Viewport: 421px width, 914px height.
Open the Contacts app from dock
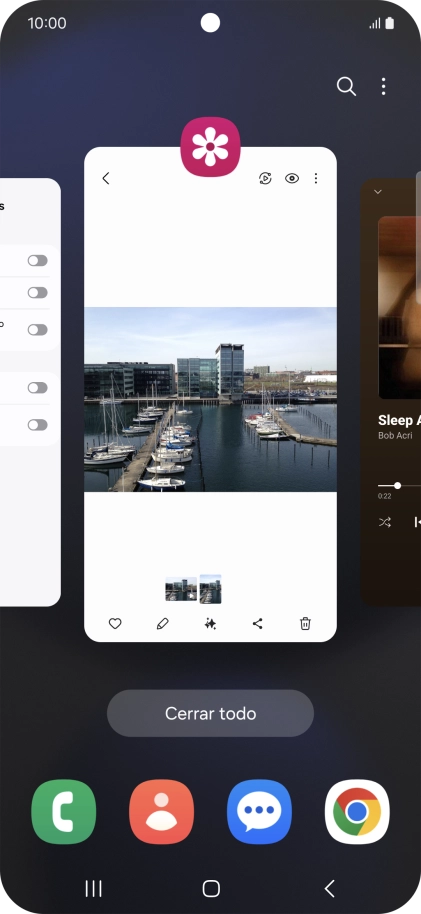coord(162,811)
